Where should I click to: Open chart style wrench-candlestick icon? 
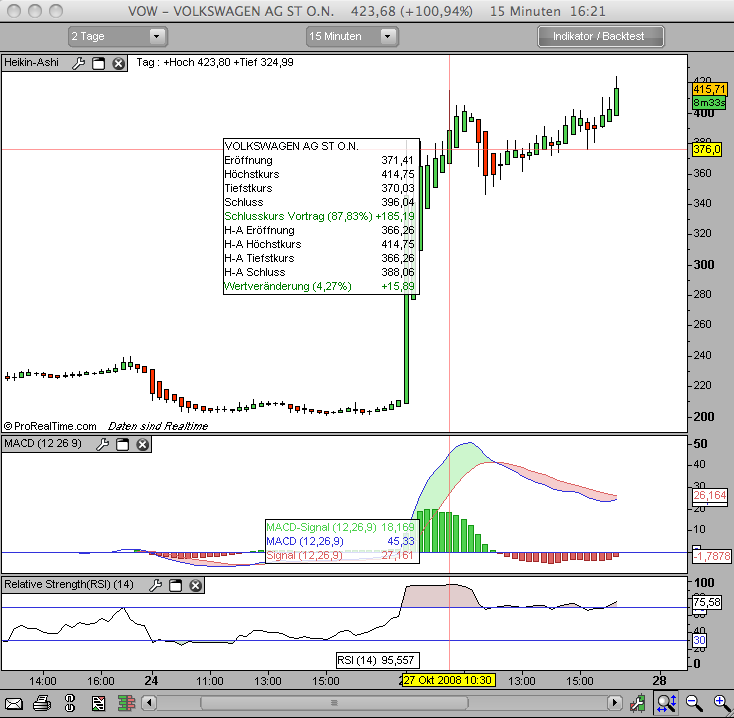point(638,703)
